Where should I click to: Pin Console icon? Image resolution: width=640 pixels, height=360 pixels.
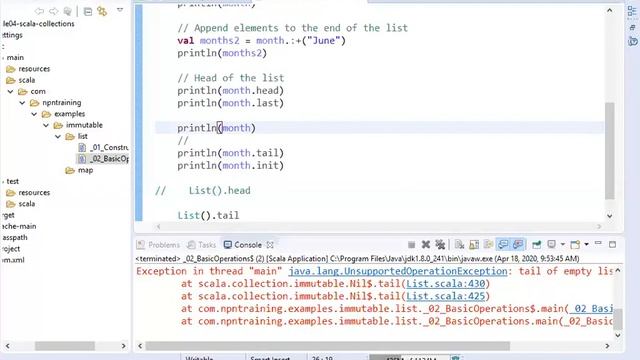tap(536, 244)
